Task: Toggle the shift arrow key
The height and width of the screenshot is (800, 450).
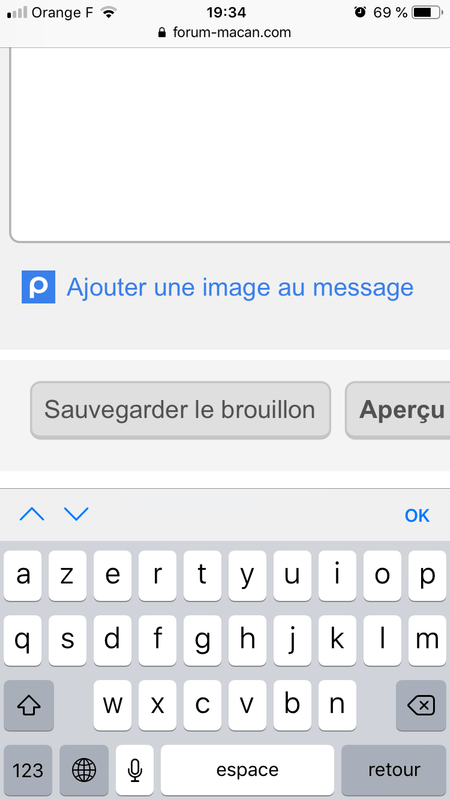Action: click(29, 705)
